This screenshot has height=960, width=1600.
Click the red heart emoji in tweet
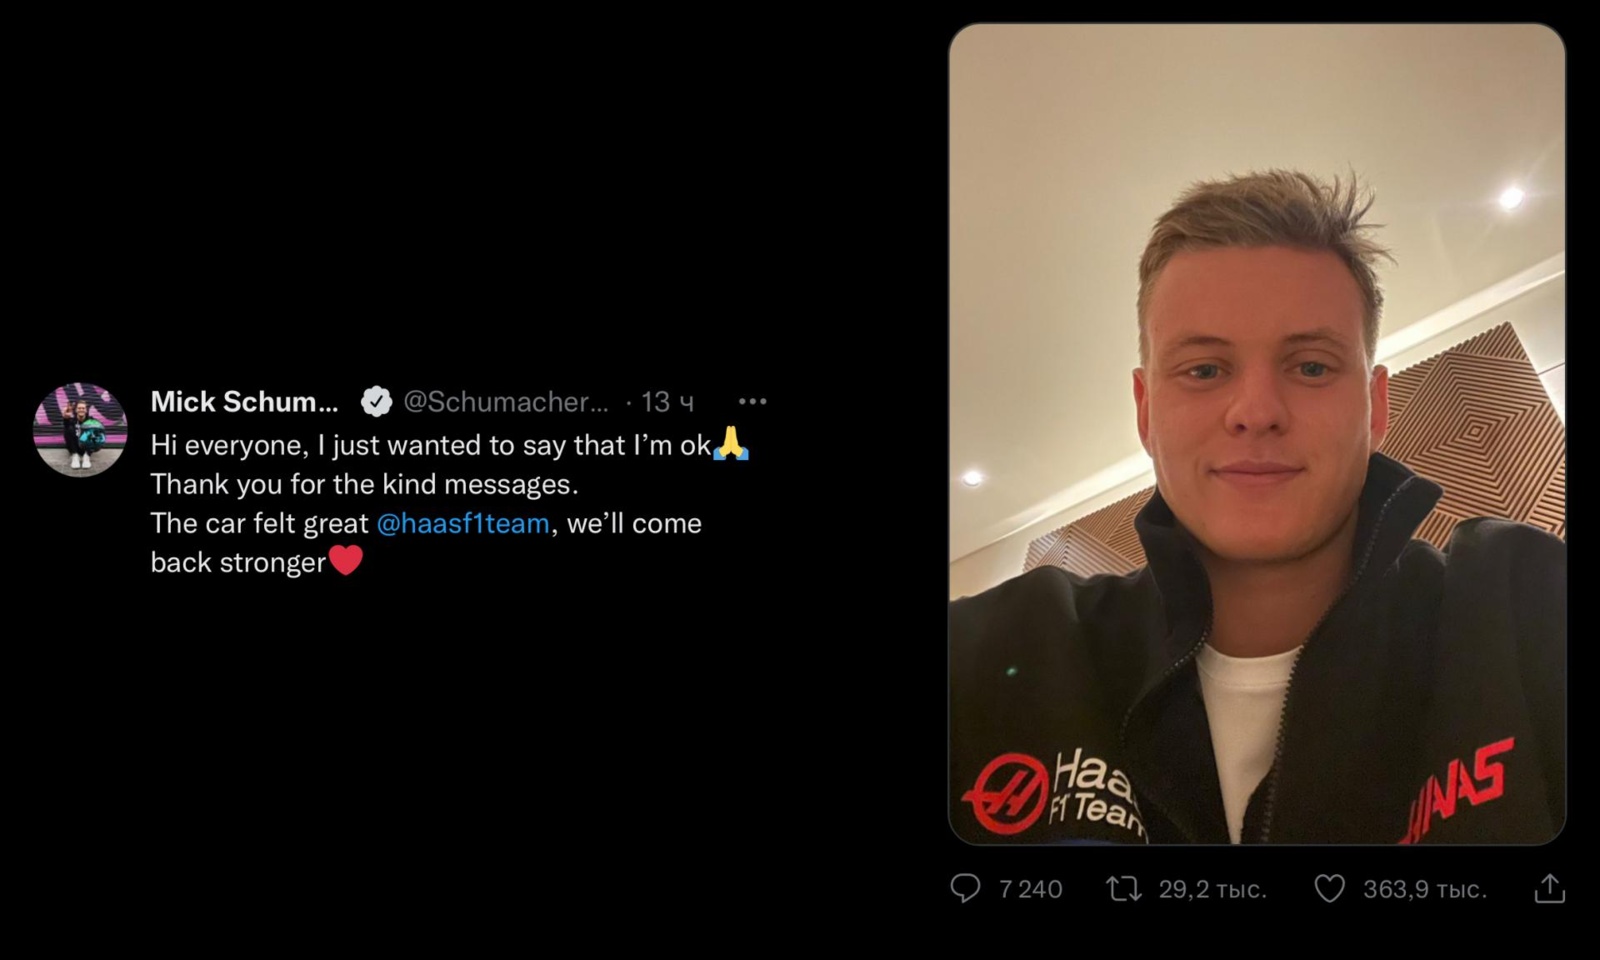click(345, 561)
